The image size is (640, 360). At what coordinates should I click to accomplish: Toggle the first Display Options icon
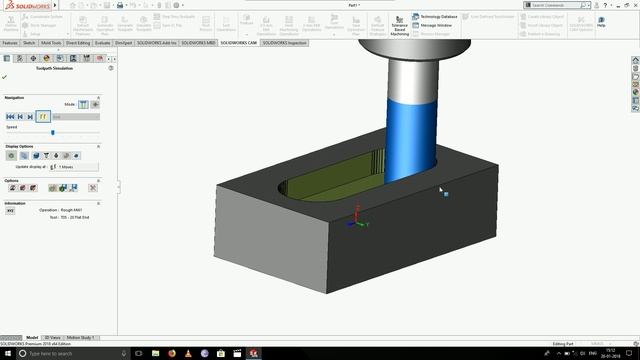pyautogui.click(x=11, y=156)
